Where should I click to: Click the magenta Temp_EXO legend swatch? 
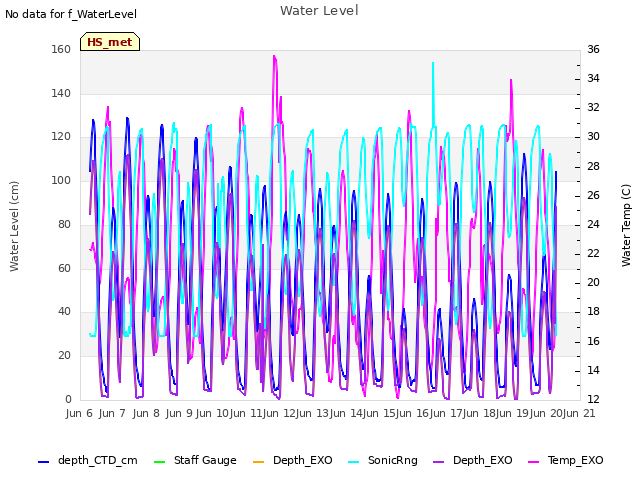tap(533, 462)
